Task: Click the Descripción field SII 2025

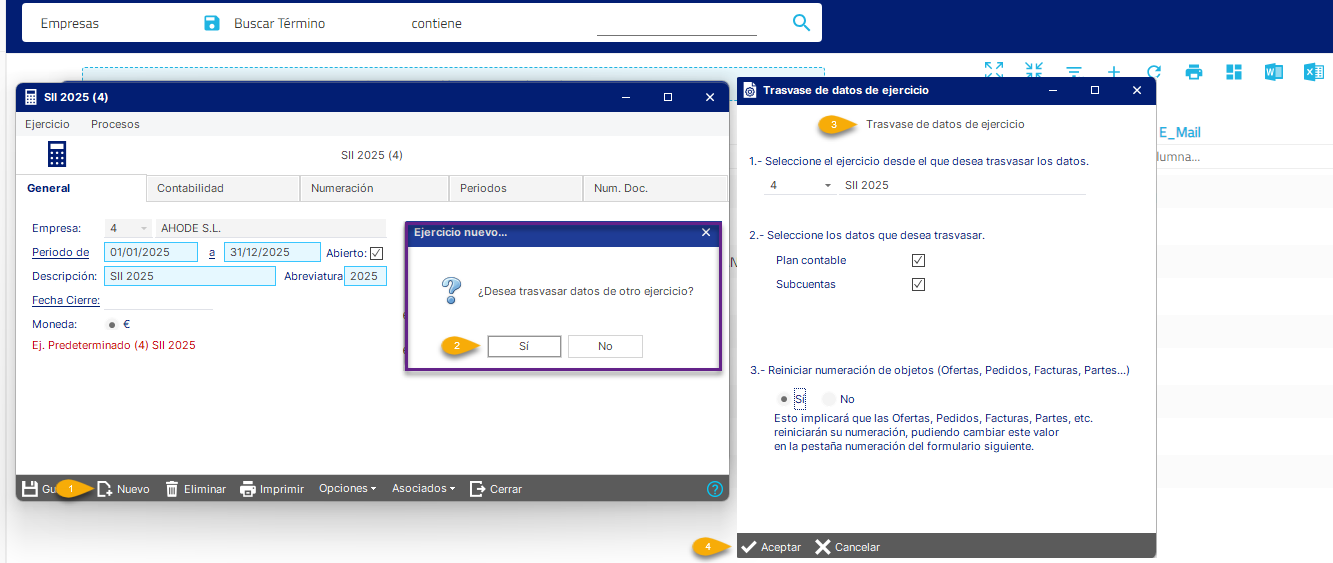Action: 189,276
